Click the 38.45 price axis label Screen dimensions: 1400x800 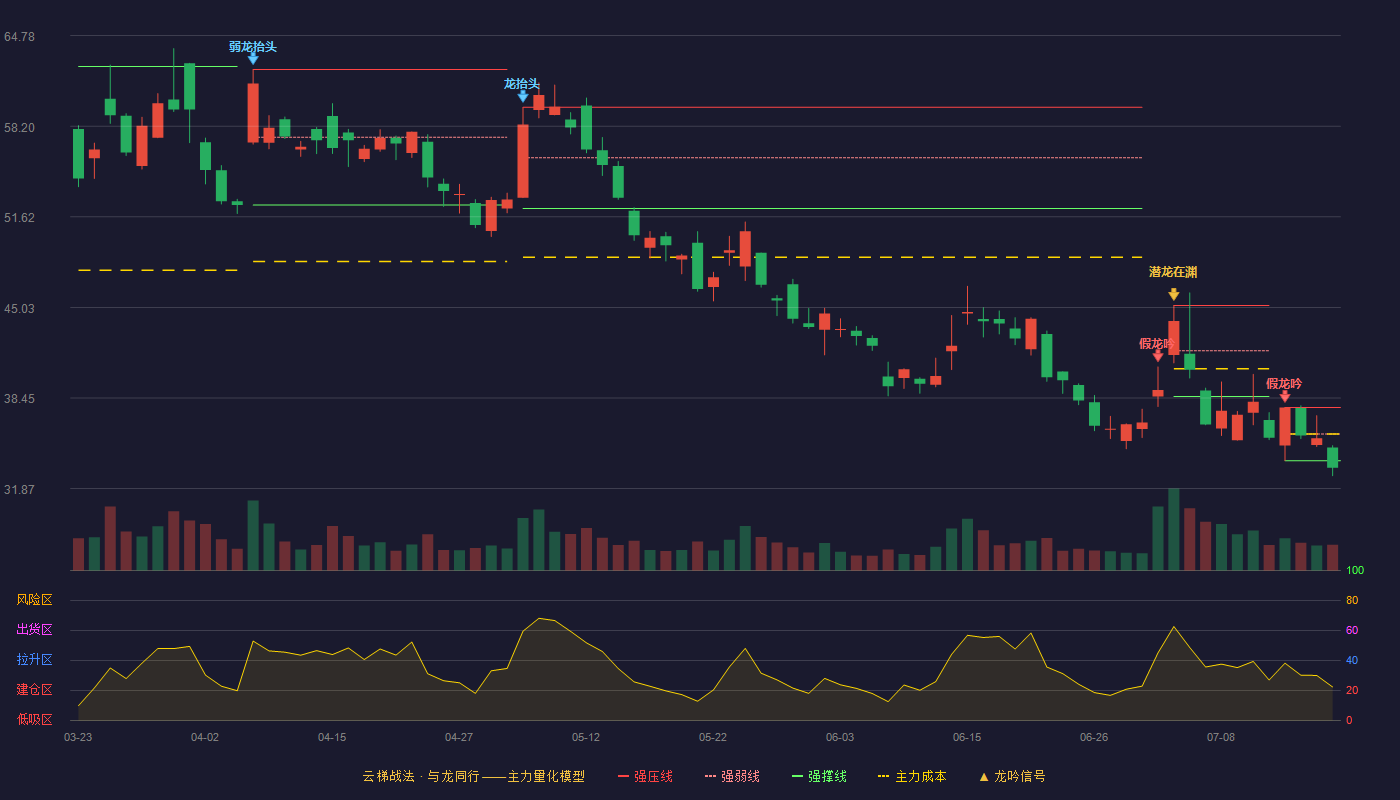coord(19,399)
